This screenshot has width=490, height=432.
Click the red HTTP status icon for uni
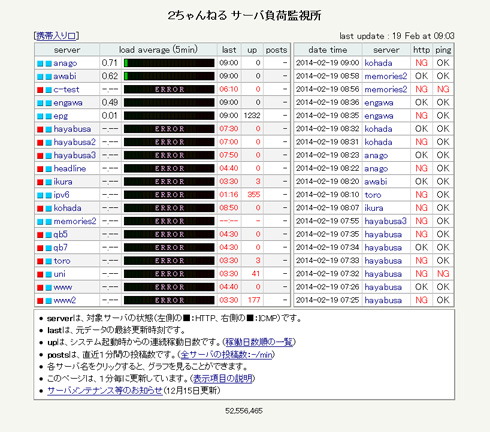[x=40, y=274]
